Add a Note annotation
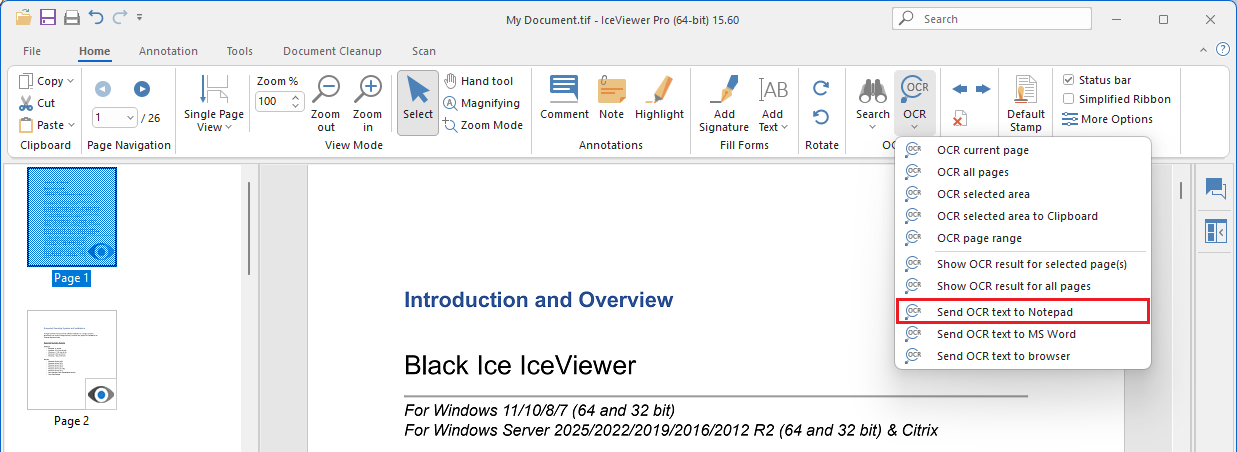The width and height of the screenshot is (1237, 452). coord(612,98)
